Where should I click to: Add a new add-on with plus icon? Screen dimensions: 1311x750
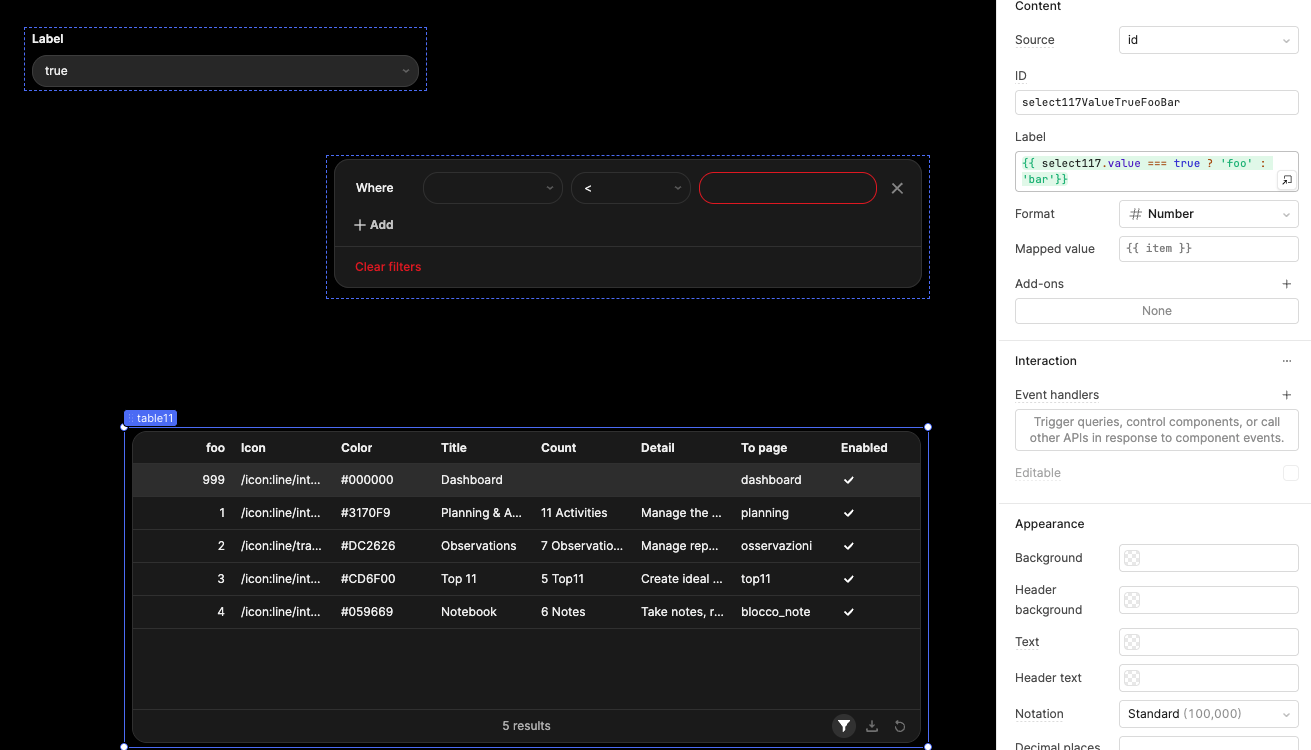click(1287, 284)
